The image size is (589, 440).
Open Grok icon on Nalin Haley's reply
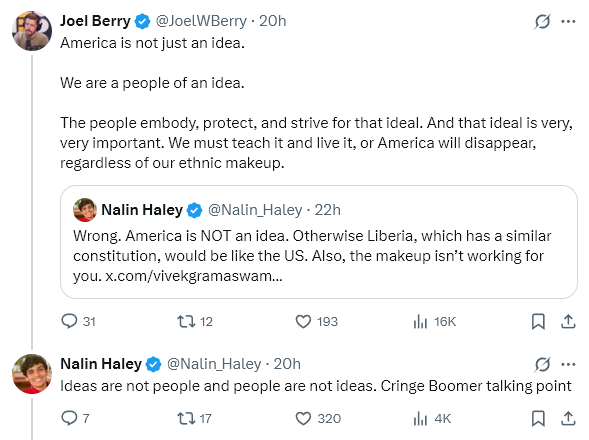point(542,364)
